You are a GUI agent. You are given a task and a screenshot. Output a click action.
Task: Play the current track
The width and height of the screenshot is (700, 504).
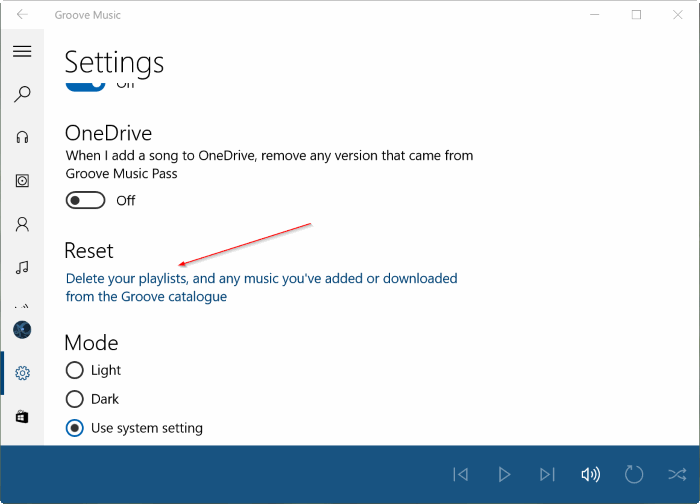[x=504, y=474]
